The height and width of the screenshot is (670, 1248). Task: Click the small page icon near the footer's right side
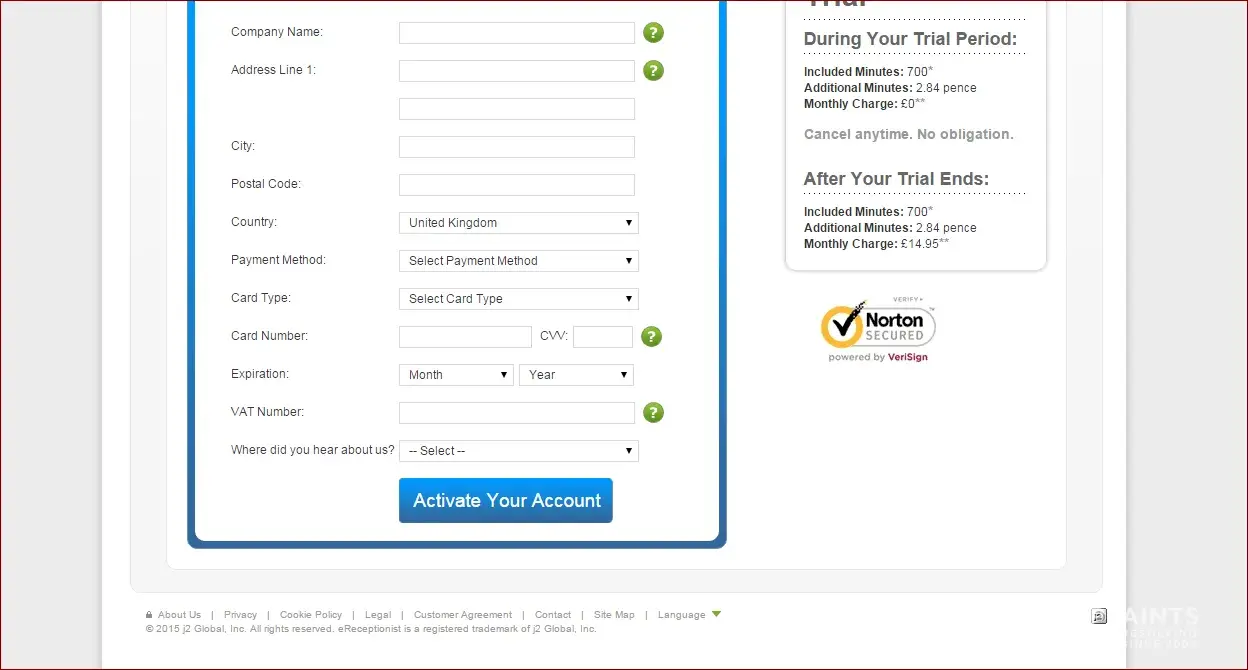tap(1099, 616)
